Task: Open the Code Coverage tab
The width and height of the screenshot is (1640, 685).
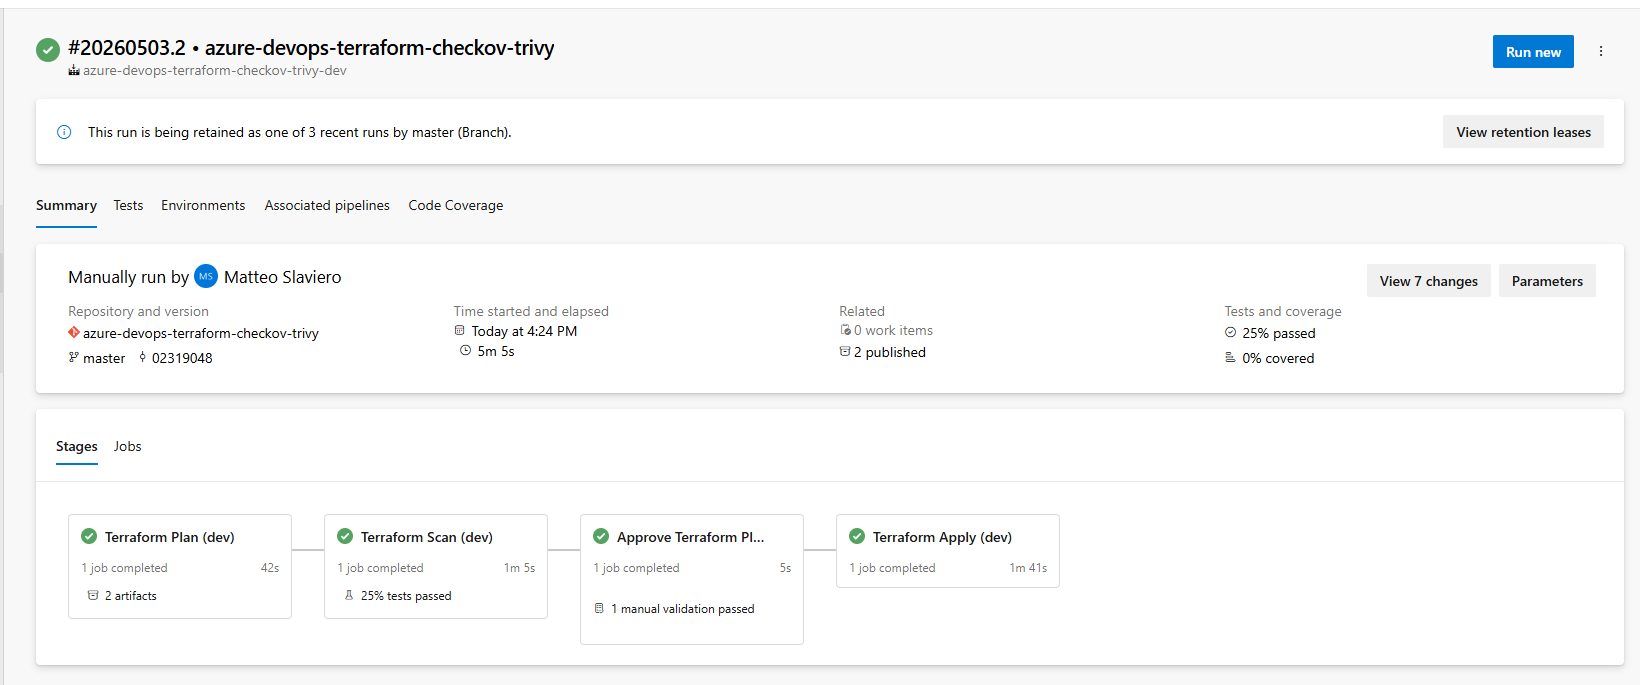Action: pyautogui.click(x=456, y=205)
